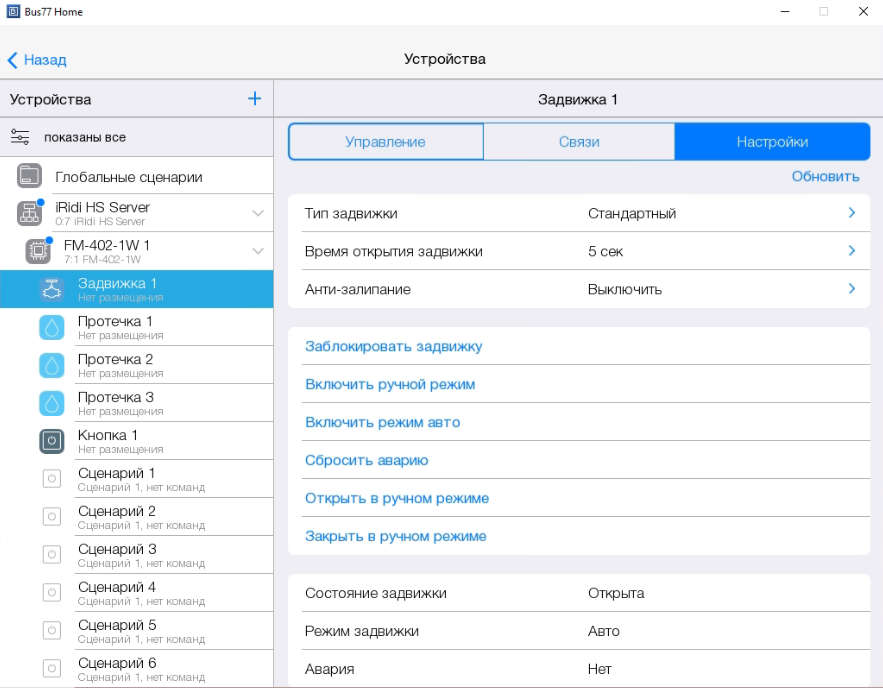Click the FM-402-1W 1 chip icon
This screenshot has height=688, width=883.
tap(38, 251)
